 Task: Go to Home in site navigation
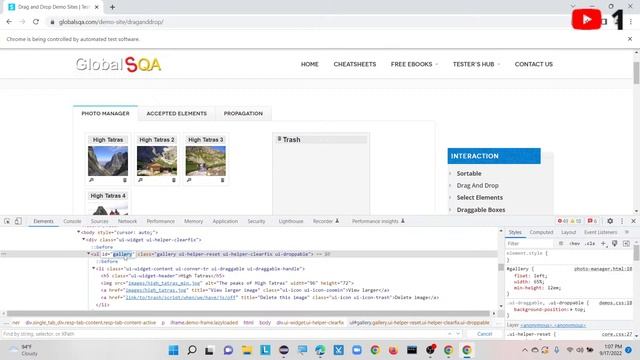[x=310, y=64]
